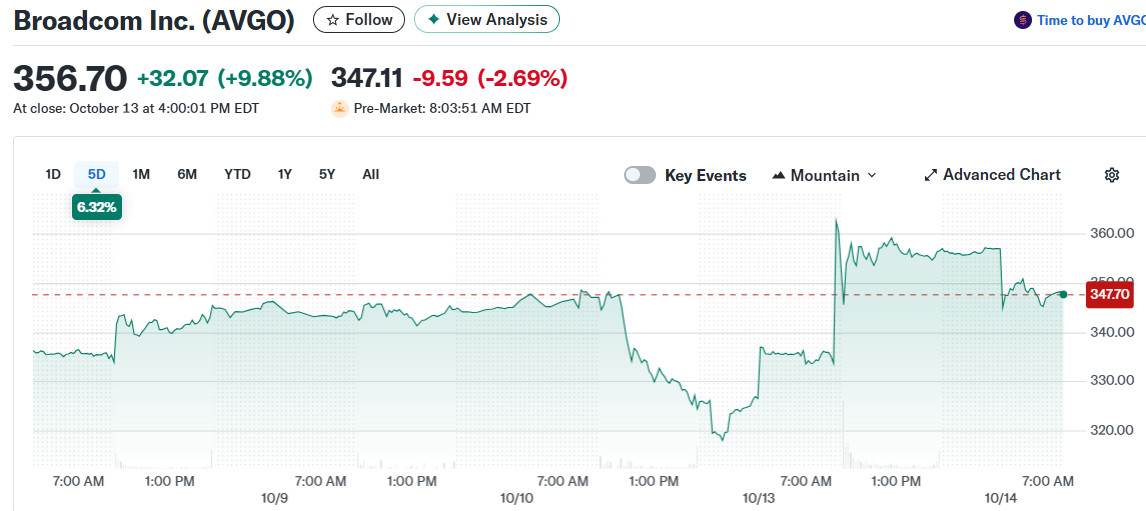Select the 1Y time range

[x=285, y=174]
